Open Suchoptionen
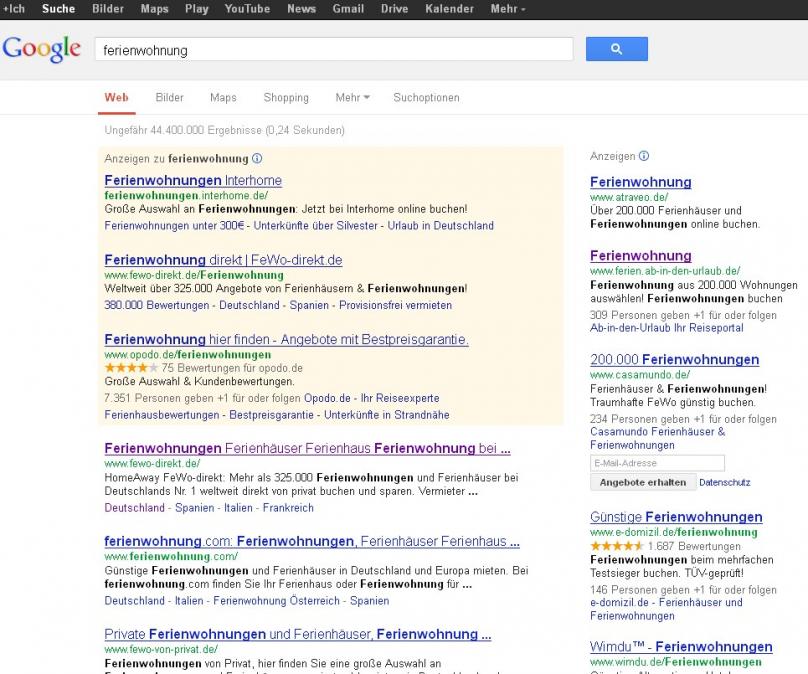The image size is (808, 674). click(x=426, y=97)
